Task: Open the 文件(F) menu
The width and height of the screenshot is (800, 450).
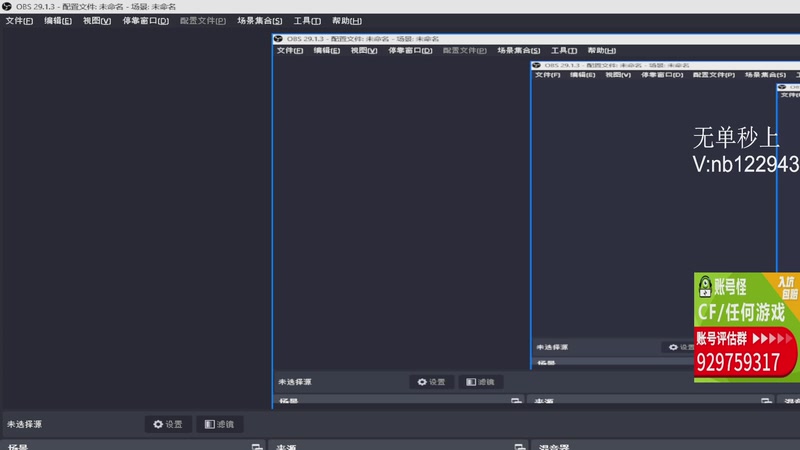Action: click(19, 21)
